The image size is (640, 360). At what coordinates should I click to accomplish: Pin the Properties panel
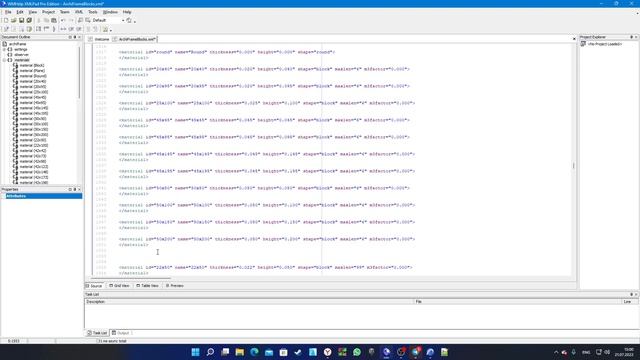point(75,189)
